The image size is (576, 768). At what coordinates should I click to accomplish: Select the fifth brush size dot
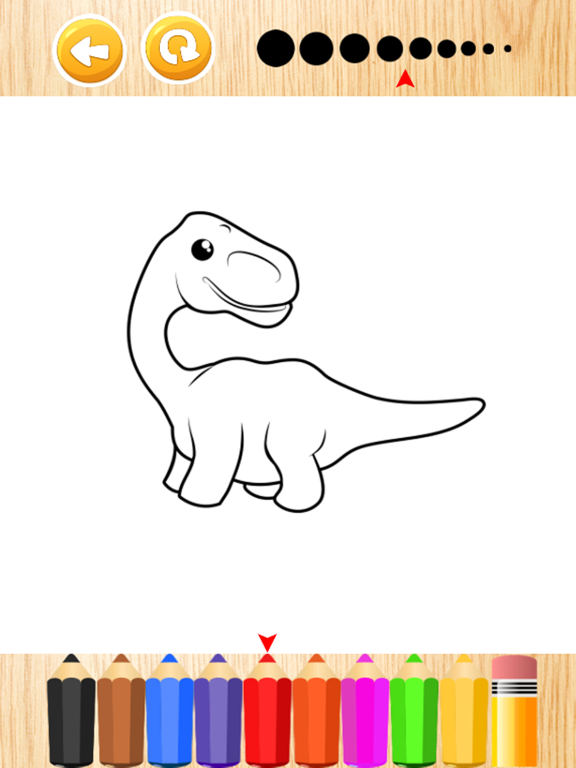tap(421, 48)
